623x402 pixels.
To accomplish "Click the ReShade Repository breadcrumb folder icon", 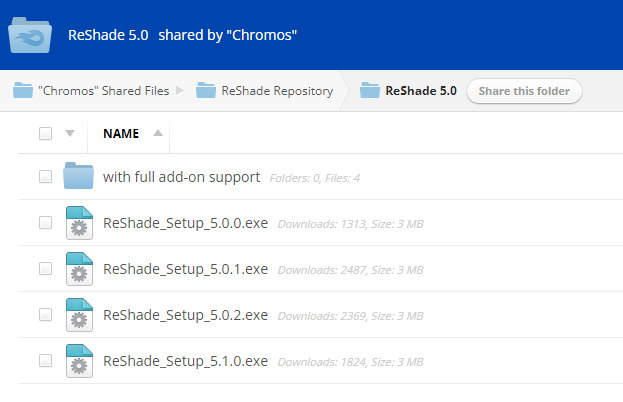I will (206, 91).
